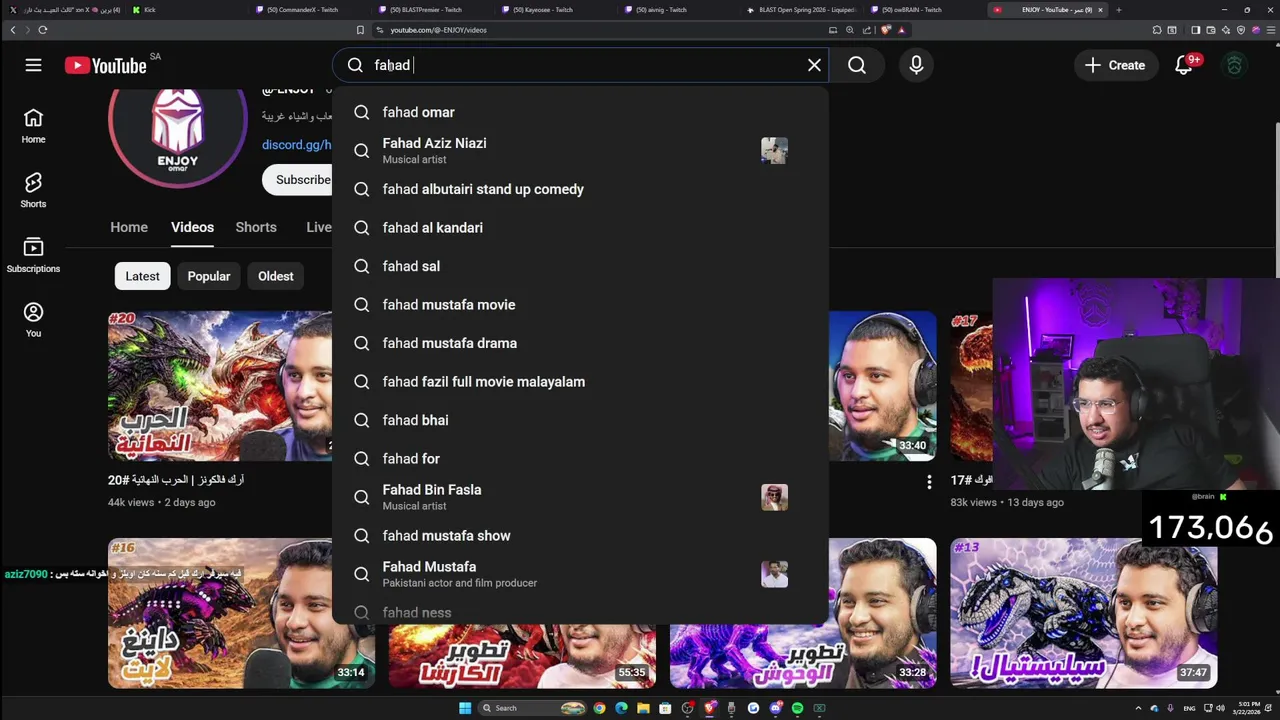1280x720 pixels.
Task: Open the three-dot menu beside video #17
Action: pyautogui.click(x=929, y=482)
